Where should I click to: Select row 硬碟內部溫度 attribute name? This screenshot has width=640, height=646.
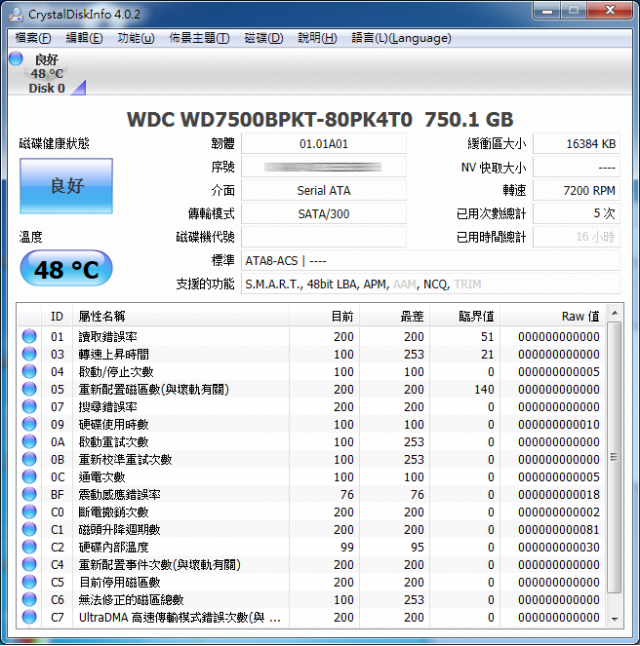[113, 547]
